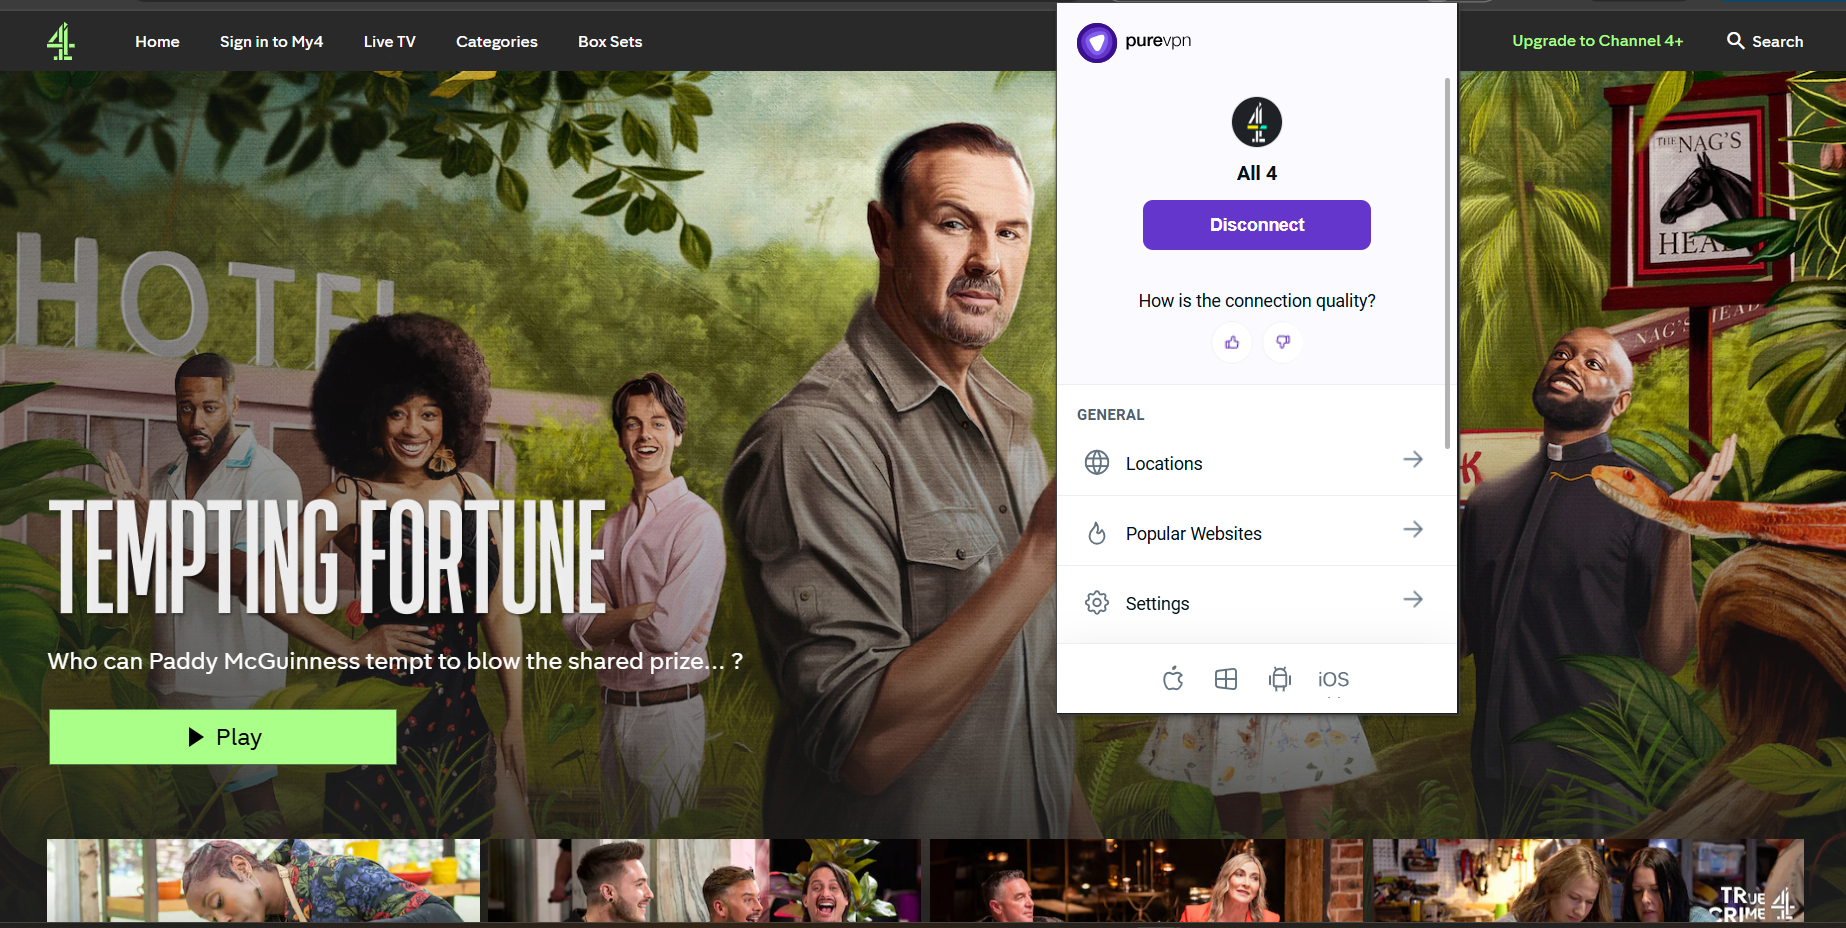Open the True Crime show thumbnail

[x=1588, y=880]
